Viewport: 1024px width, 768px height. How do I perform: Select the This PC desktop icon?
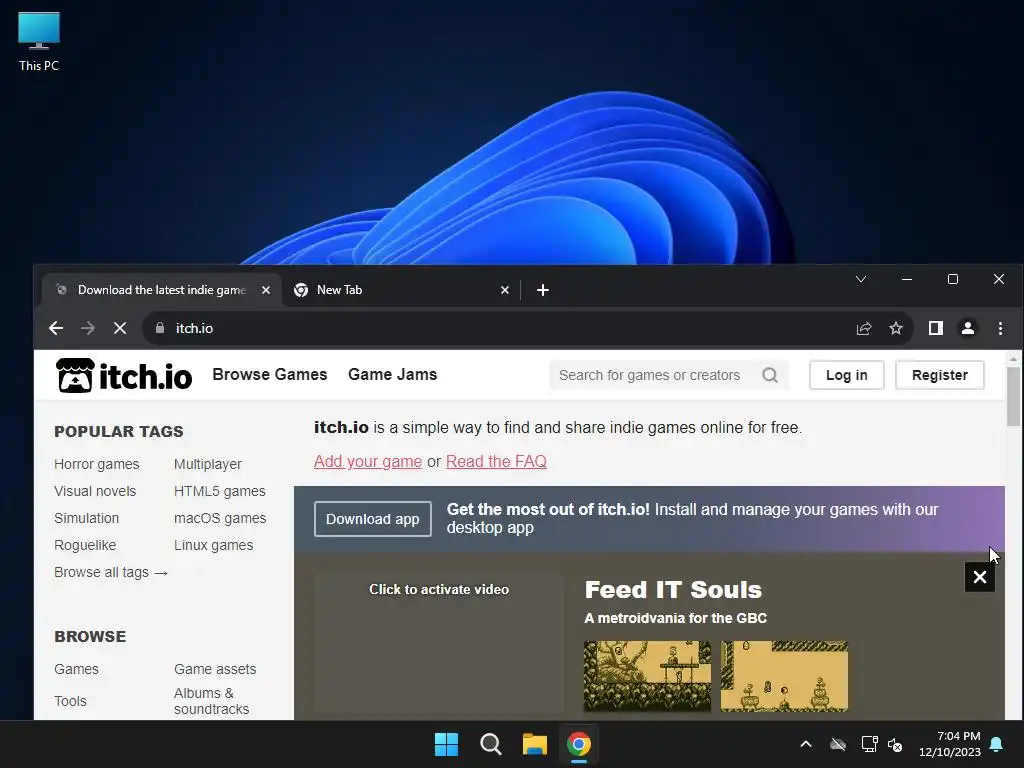click(39, 42)
